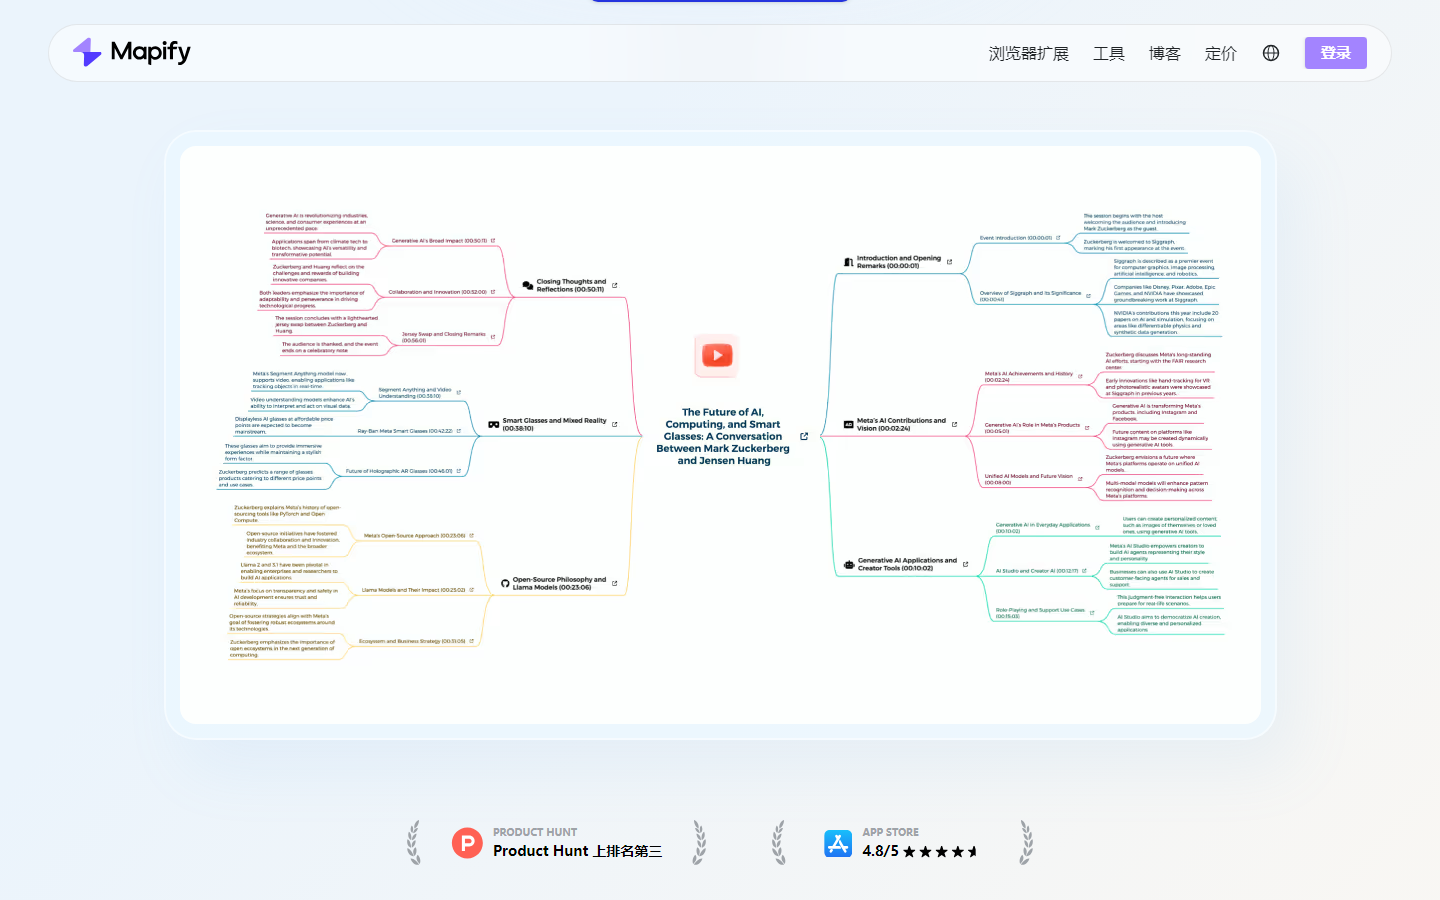Open link icon beside Smart Glasses and Mixed Reality
The width and height of the screenshot is (1440, 900).
pos(614,424)
